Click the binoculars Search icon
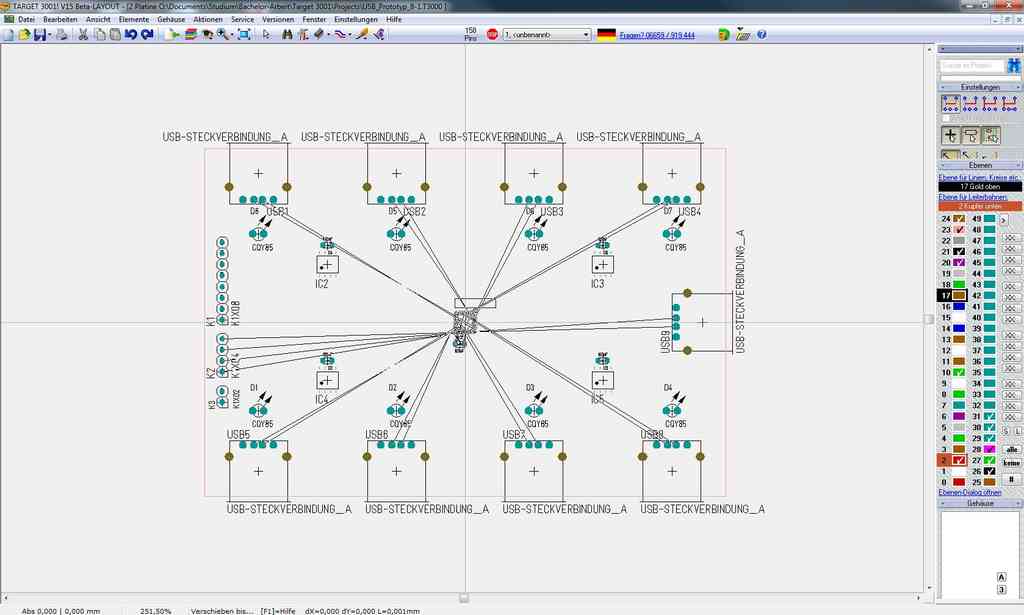Screen dimensions: 1024x615 point(287,35)
